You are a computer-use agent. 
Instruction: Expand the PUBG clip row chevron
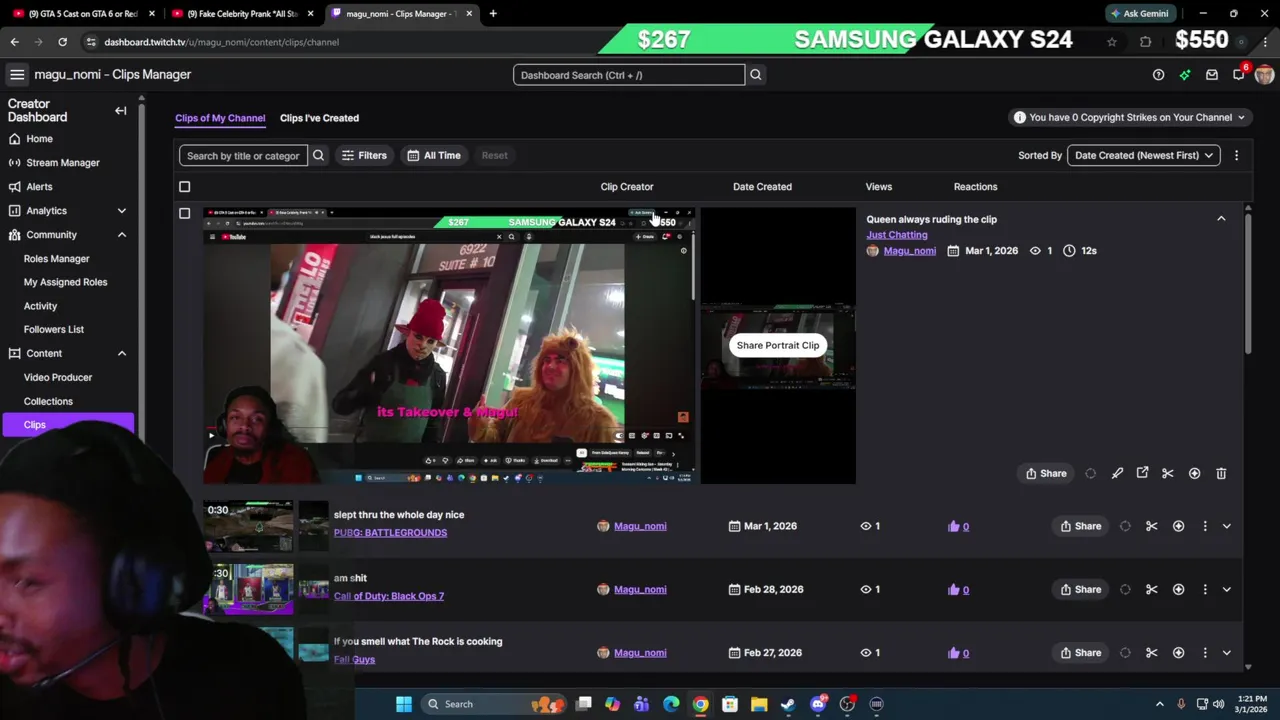click(1226, 526)
